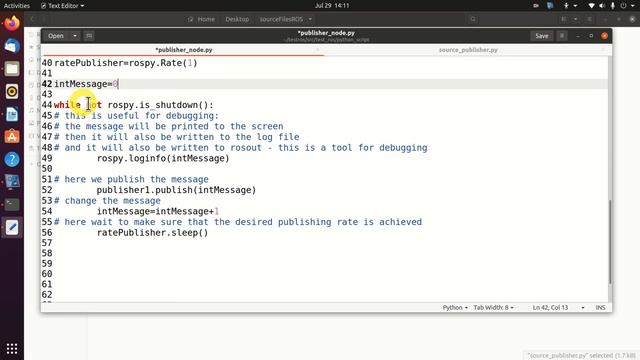Place cursor on line 40 ratePublisher=rospy.Rate(1)
Viewport: 640px width, 360px height.
click(126, 63)
